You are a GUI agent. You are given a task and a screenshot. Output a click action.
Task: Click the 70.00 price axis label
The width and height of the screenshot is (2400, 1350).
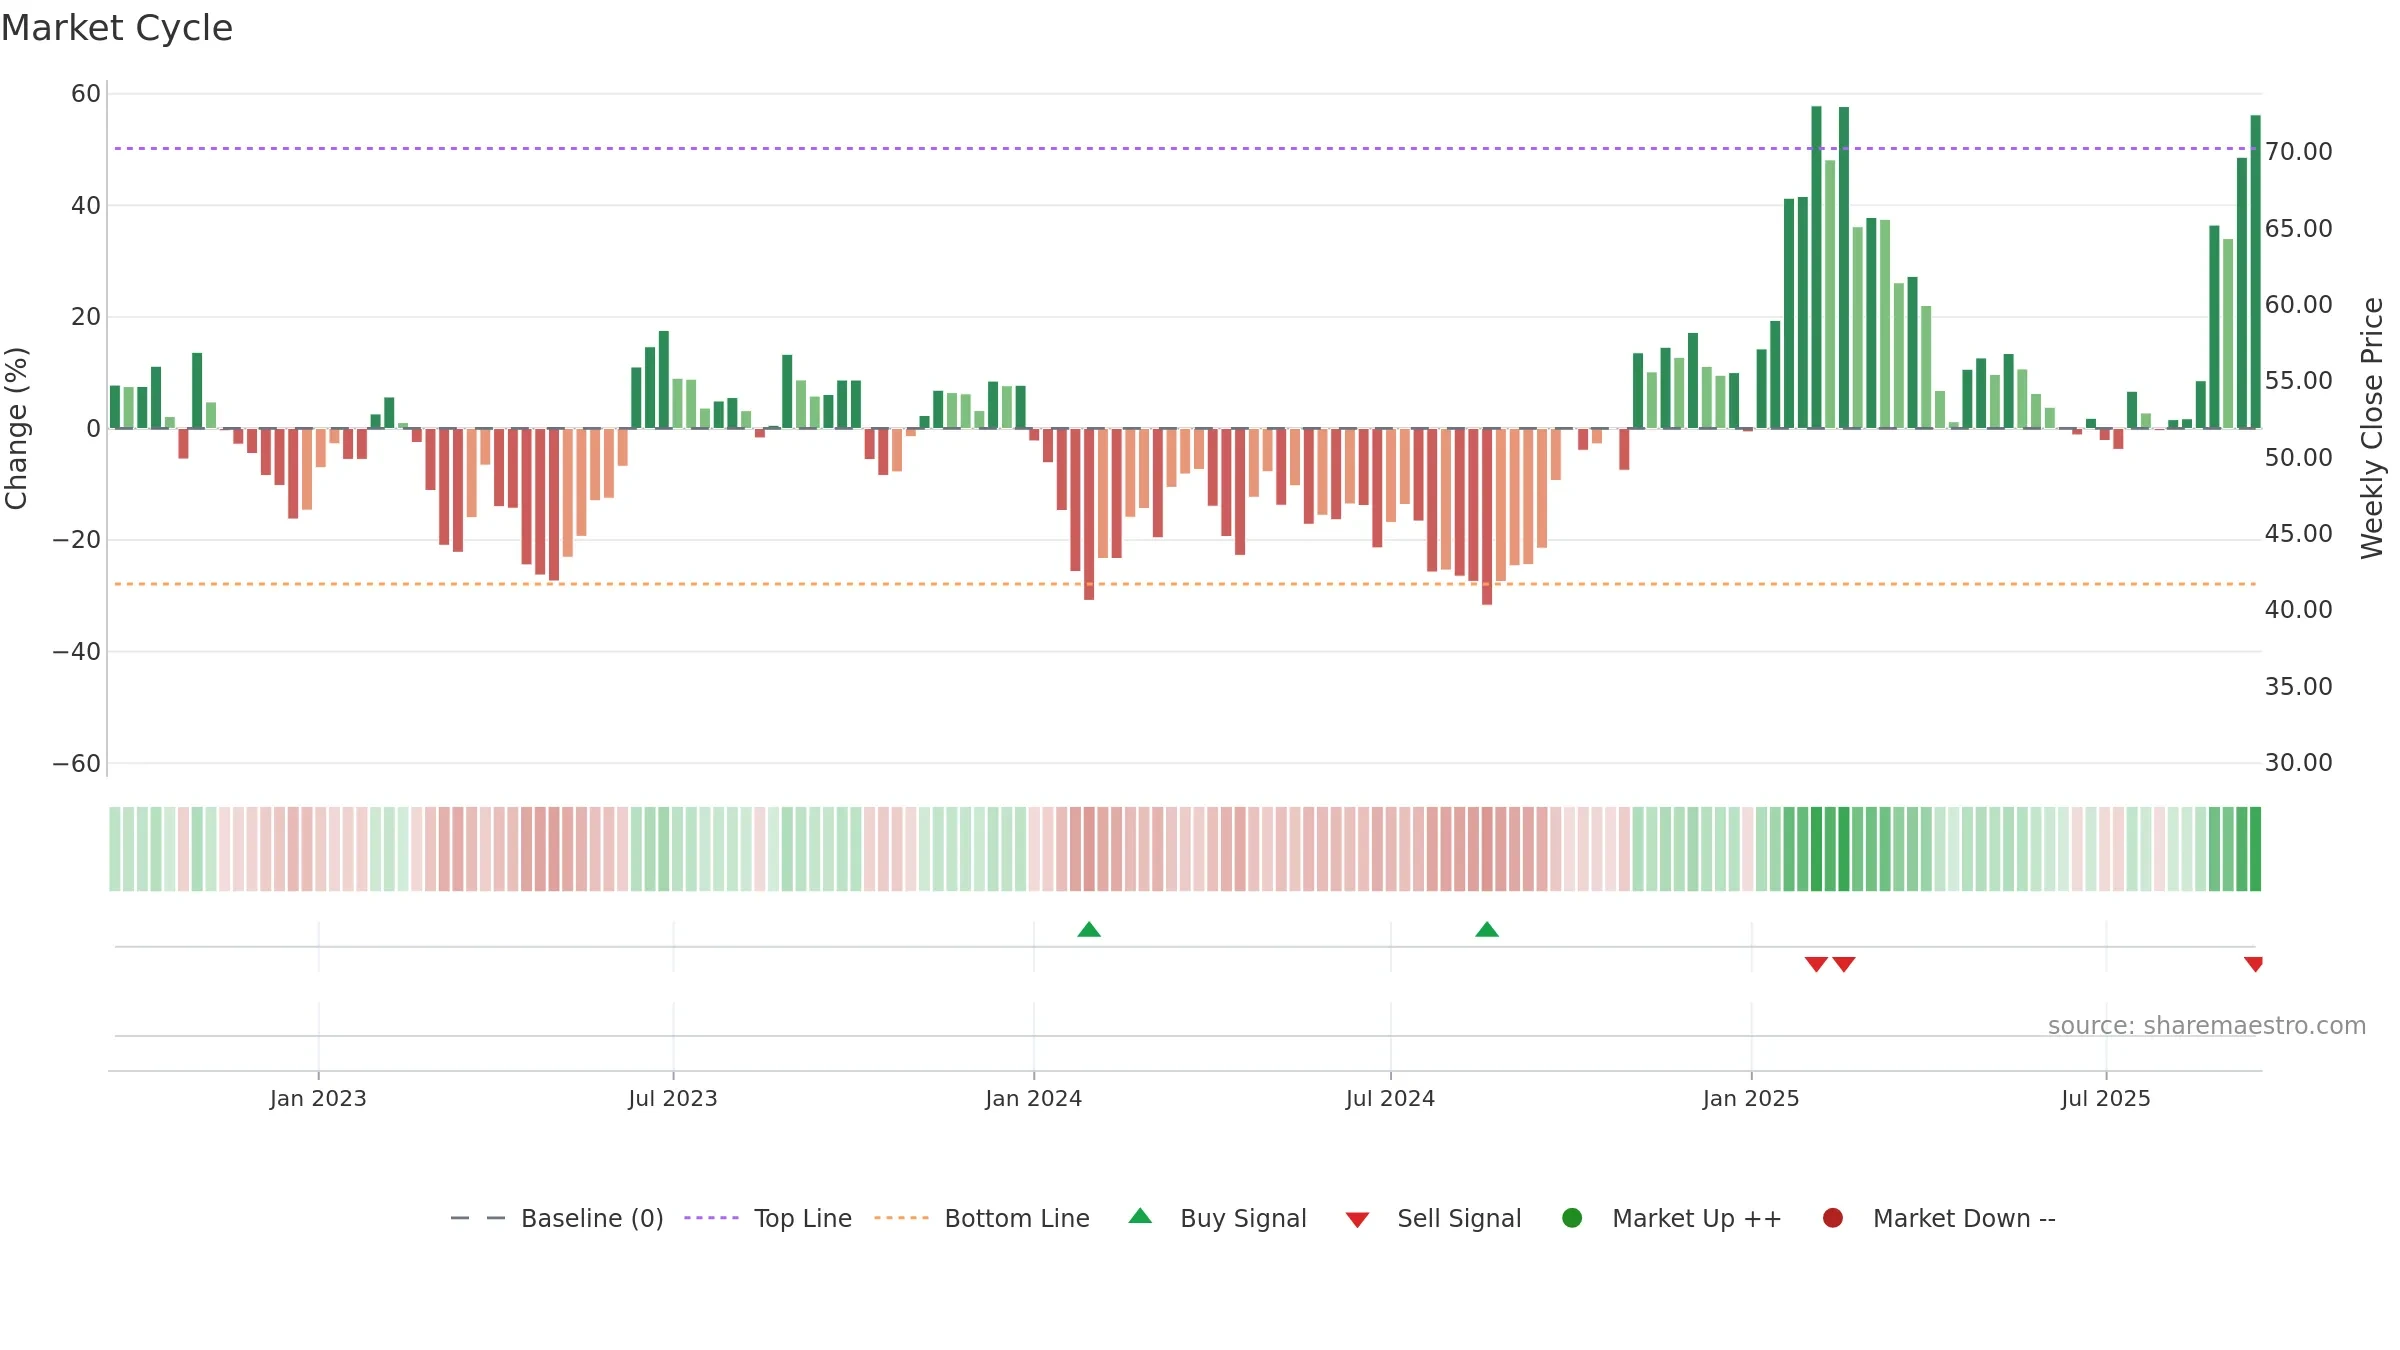pyautogui.click(x=2298, y=152)
